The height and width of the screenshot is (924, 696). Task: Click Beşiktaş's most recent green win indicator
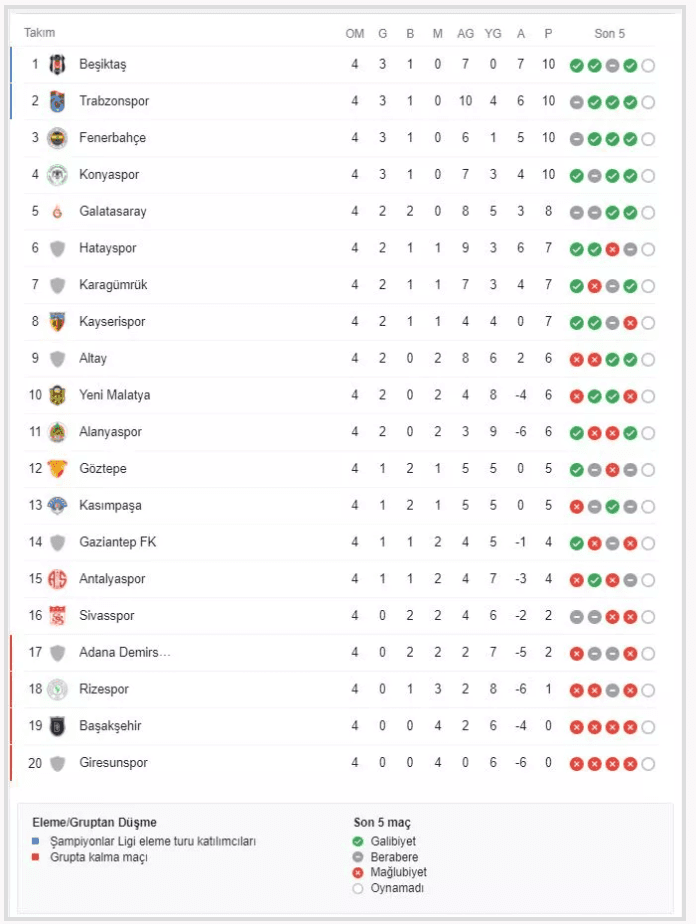pyautogui.click(x=630, y=66)
